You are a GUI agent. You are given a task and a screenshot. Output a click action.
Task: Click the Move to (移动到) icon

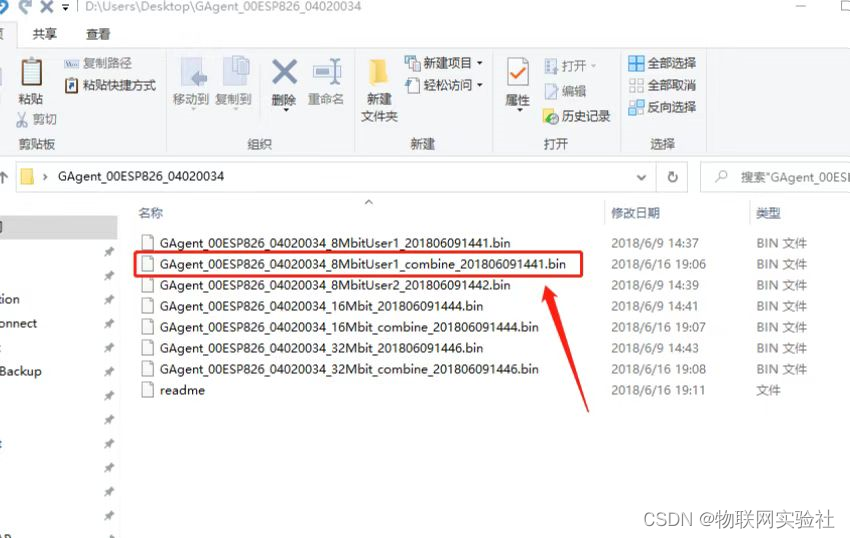point(193,72)
